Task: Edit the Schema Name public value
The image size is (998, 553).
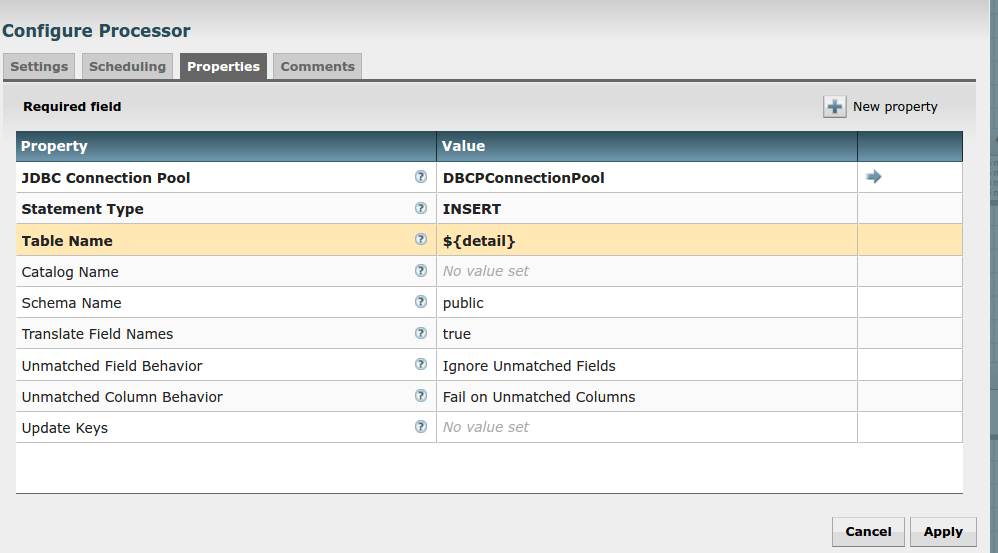Action: tap(646, 303)
